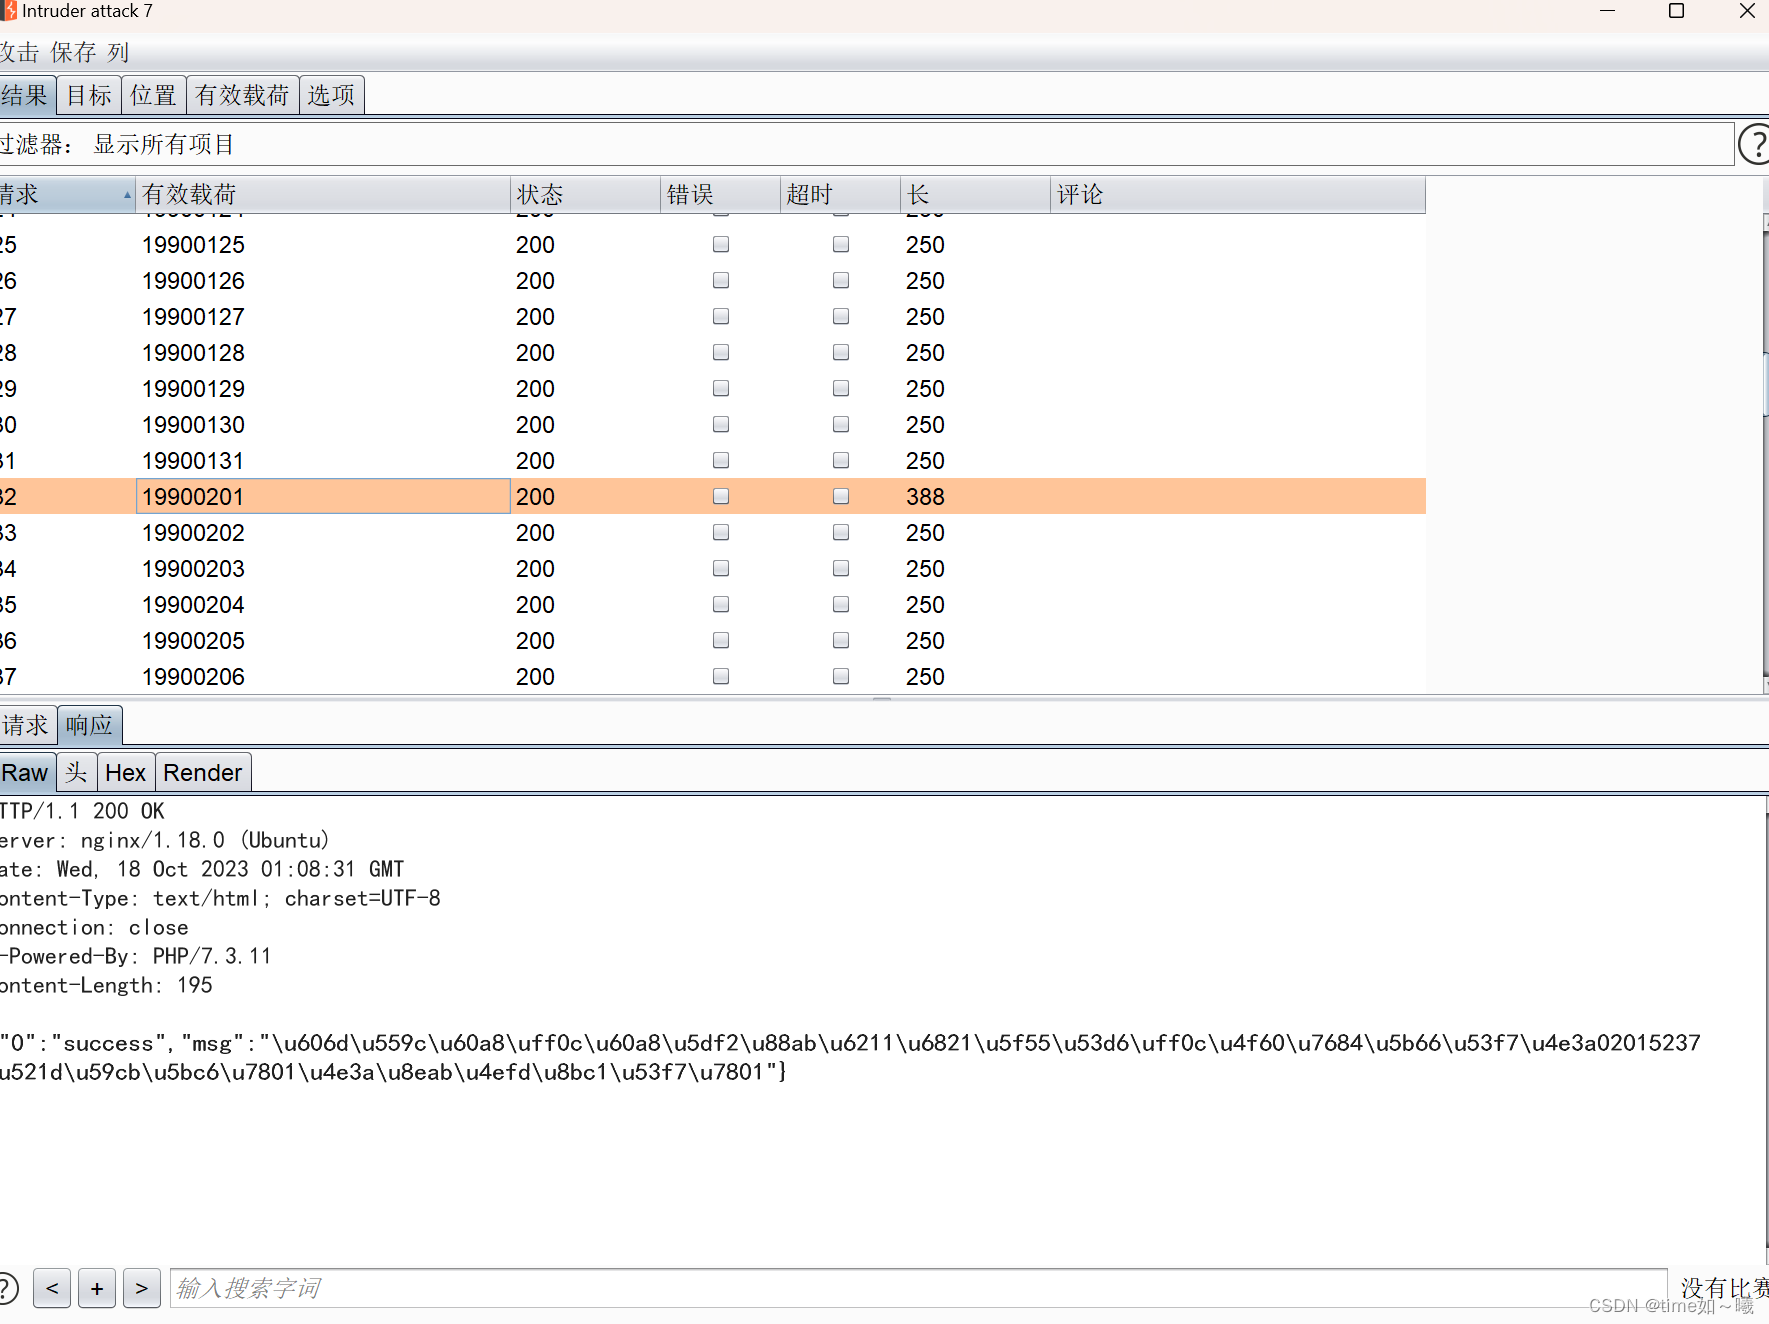
Task: Select the Render view tab
Action: tap(202, 773)
